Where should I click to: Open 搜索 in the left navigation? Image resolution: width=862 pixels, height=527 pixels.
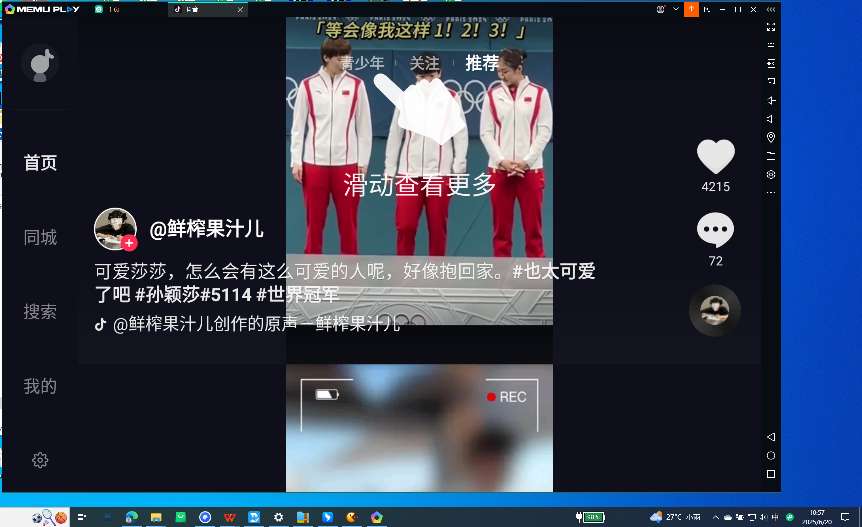click(x=40, y=312)
